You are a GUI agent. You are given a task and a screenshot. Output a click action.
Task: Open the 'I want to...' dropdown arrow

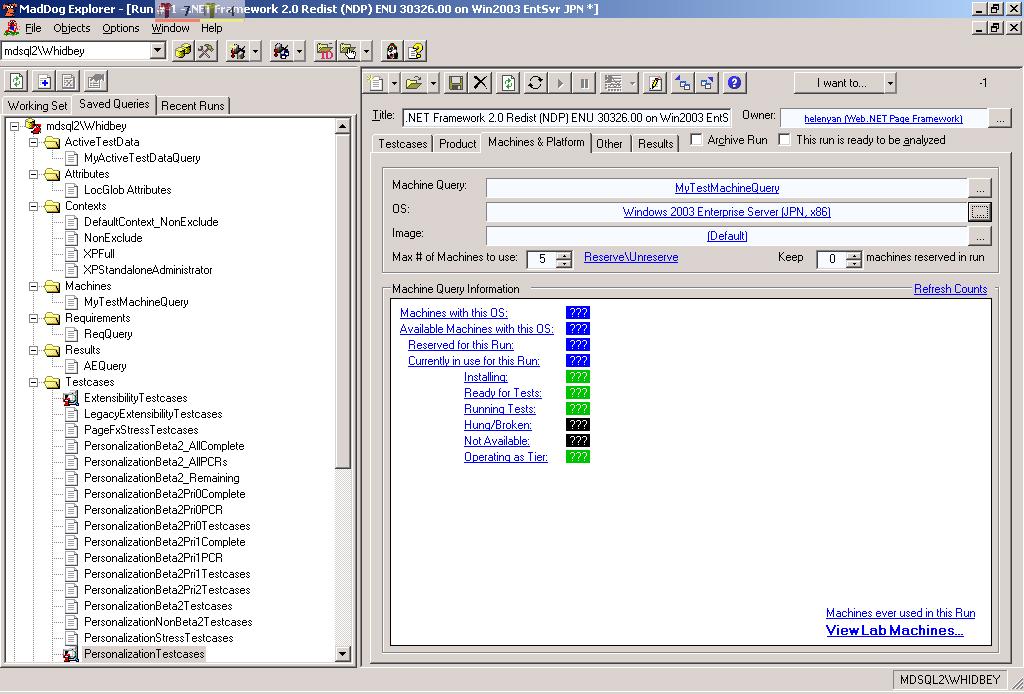(890, 83)
